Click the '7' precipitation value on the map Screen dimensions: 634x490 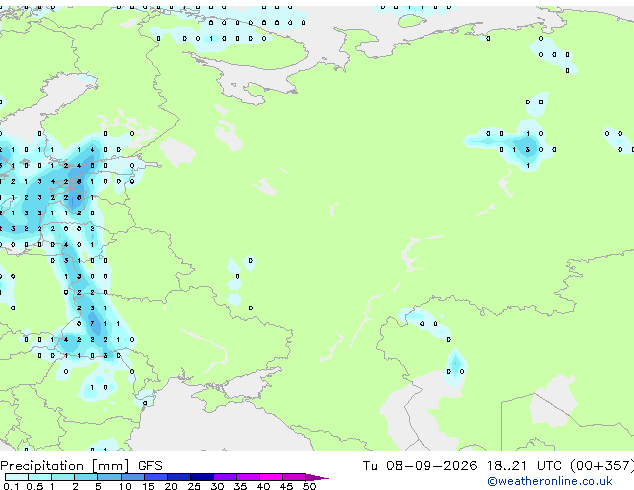92,323
